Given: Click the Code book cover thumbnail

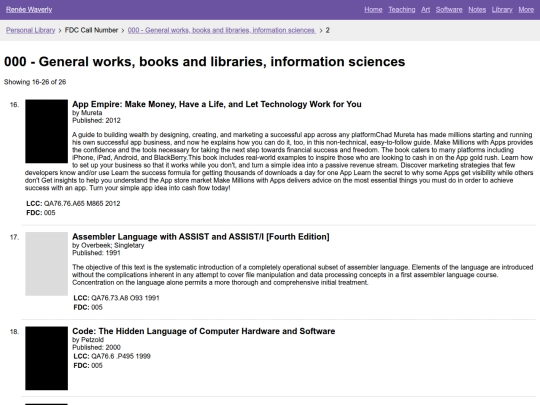Looking at the screenshot, I should pos(46,358).
